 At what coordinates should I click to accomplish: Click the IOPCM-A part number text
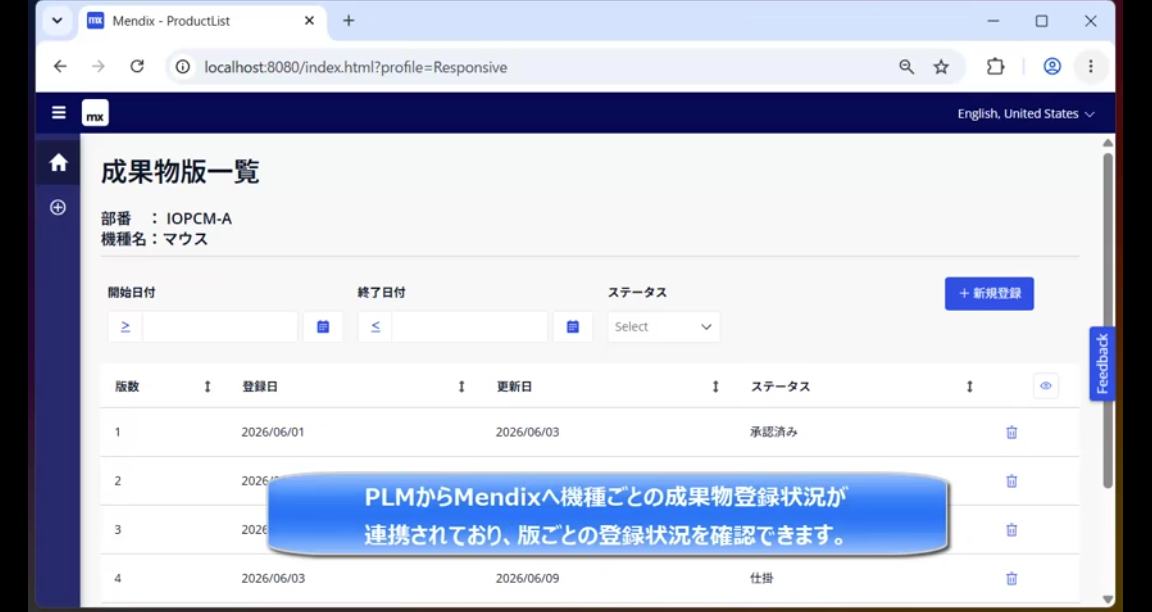click(199, 219)
